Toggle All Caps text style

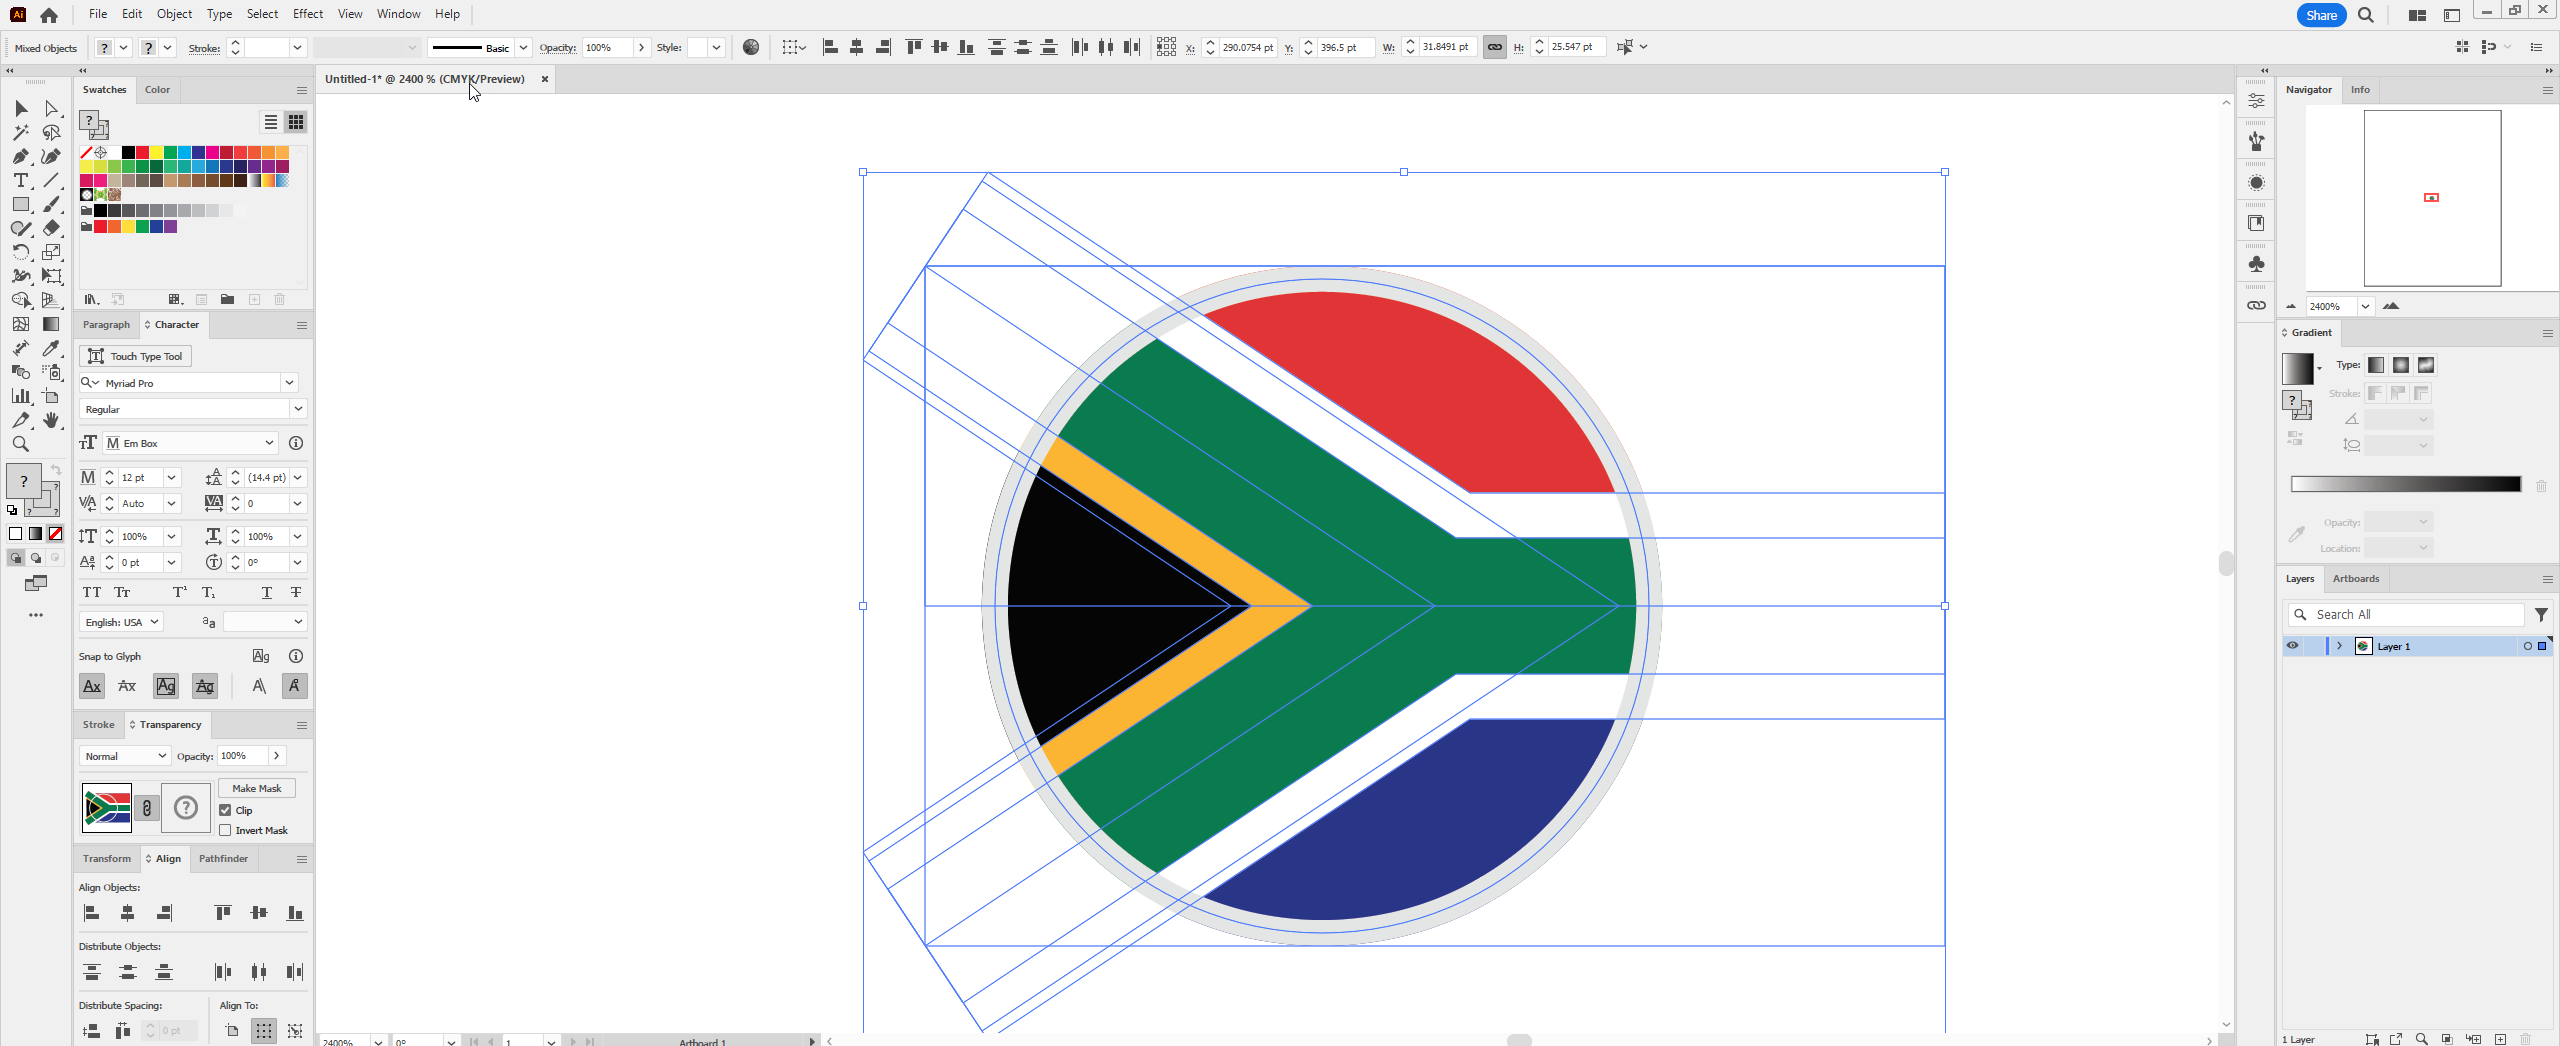point(92,593)
